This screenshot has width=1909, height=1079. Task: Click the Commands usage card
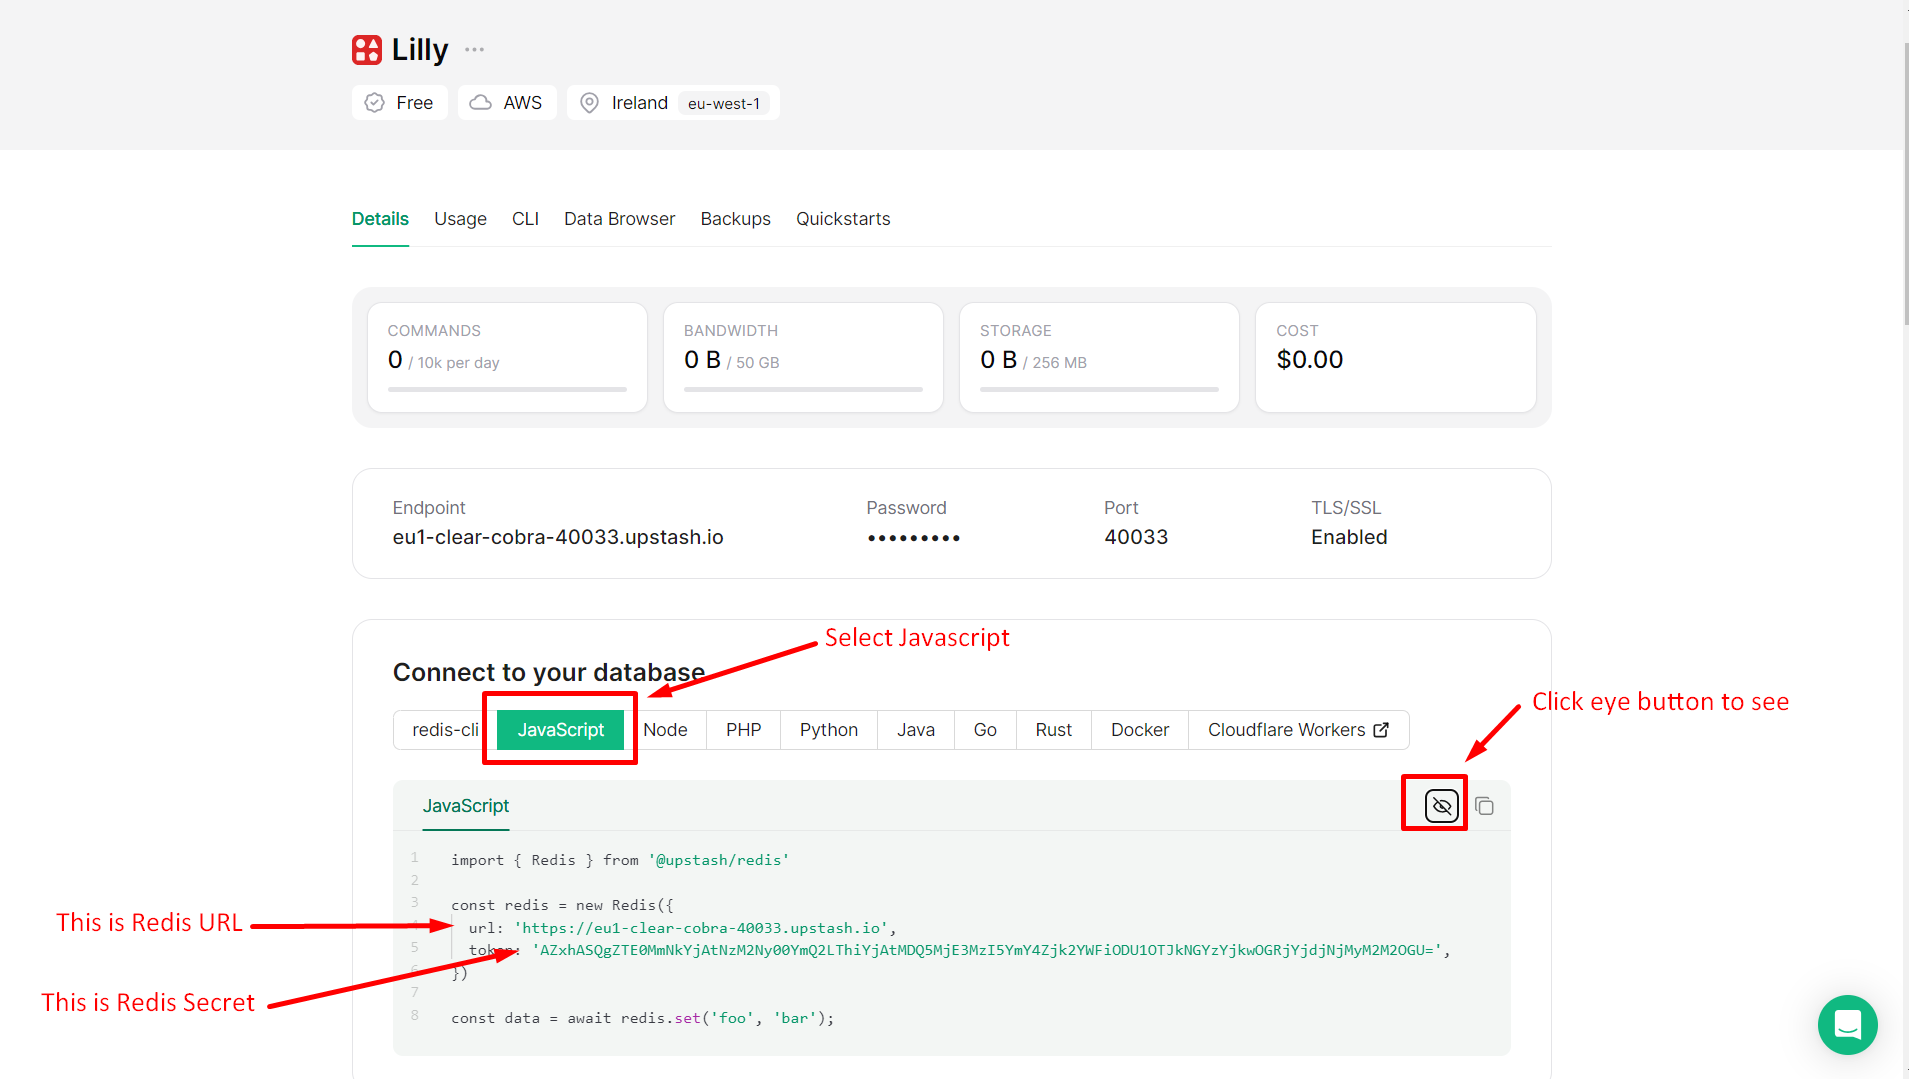[x=507, y=357]
